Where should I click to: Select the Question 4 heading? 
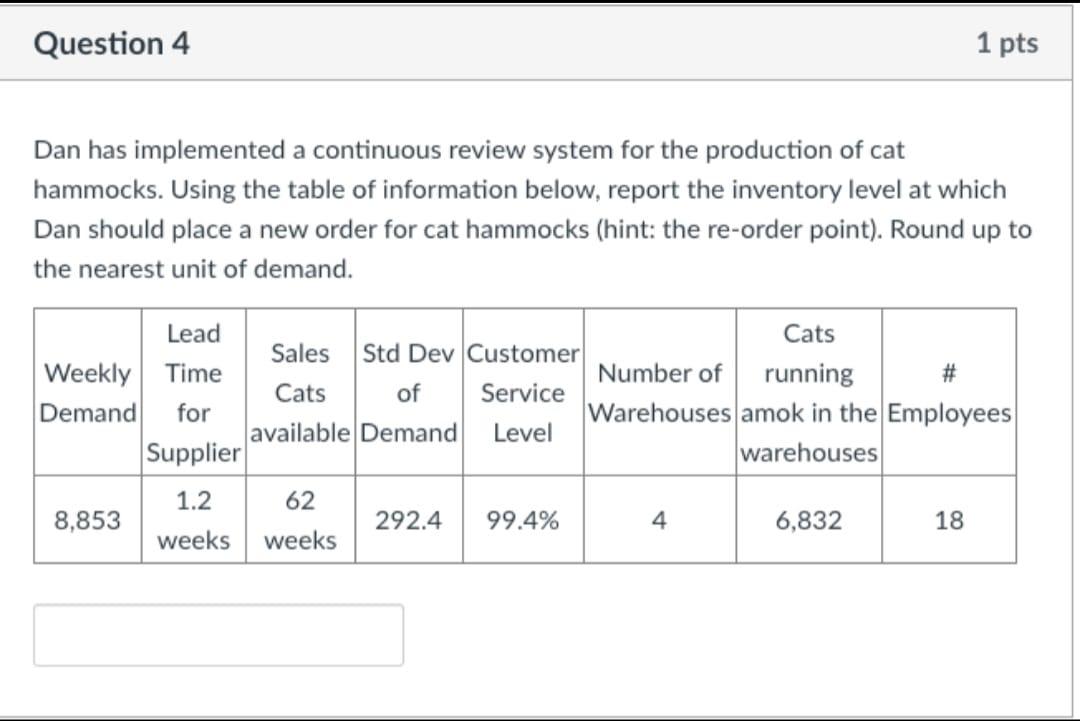coord(110,43)
